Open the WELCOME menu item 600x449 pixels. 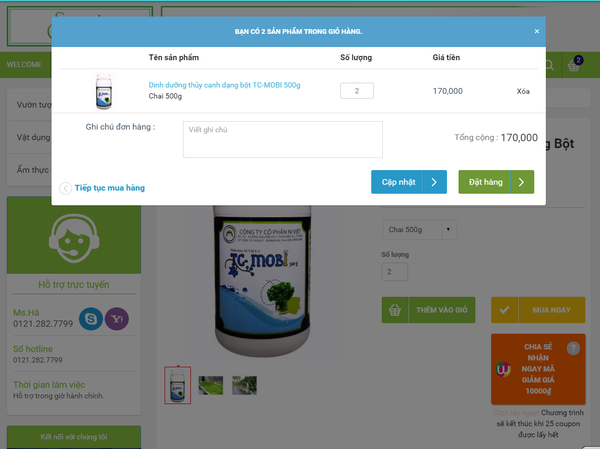coord(24,64)
